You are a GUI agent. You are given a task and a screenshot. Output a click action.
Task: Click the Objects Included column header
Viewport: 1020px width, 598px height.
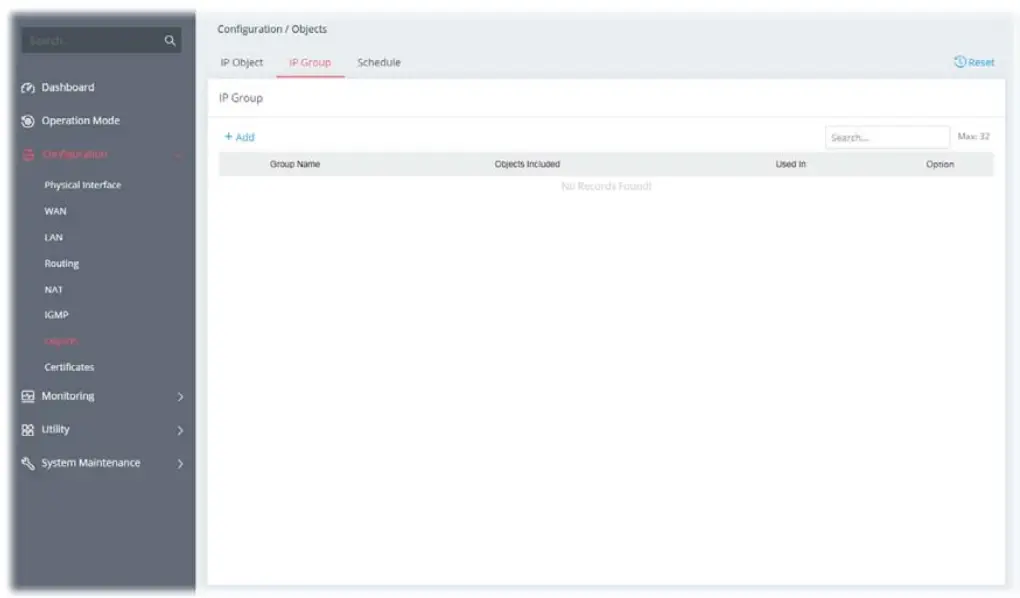527,164
